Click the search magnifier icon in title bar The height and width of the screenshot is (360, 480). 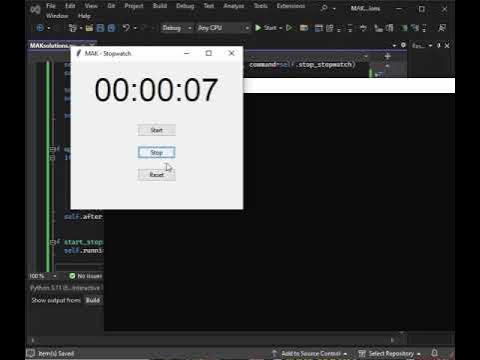pyautogui.click(x=324, y=8)
